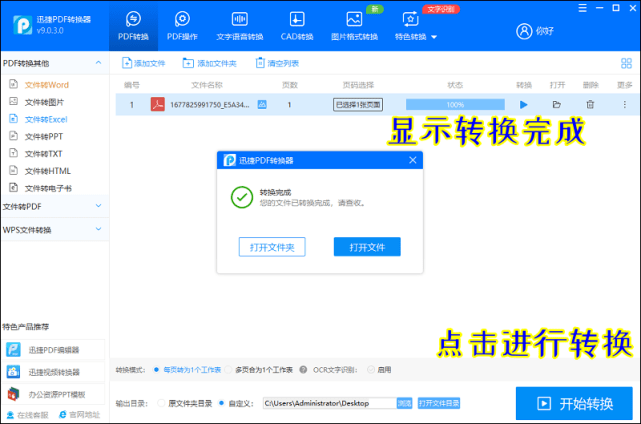Open 迅捷视频转换器 product recommendation
This screenshot has height=424, width=641.
point(53,372)
